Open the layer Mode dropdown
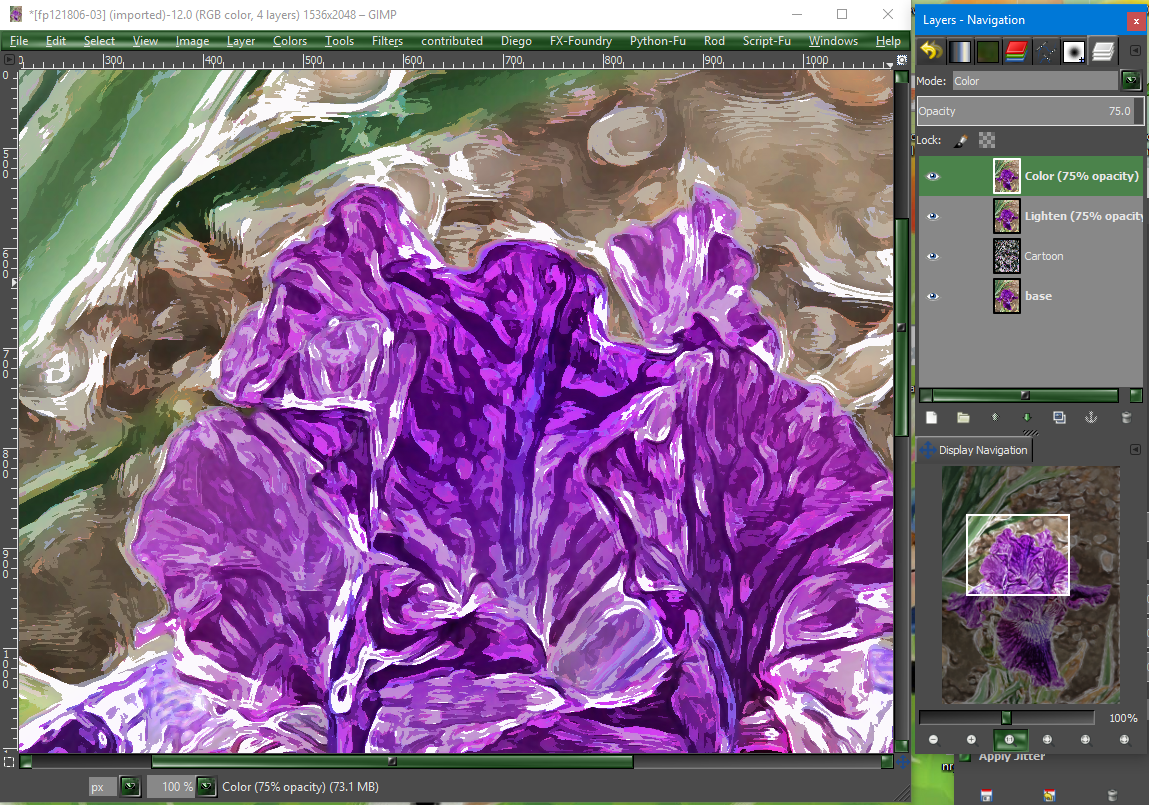 point(1131,80)
